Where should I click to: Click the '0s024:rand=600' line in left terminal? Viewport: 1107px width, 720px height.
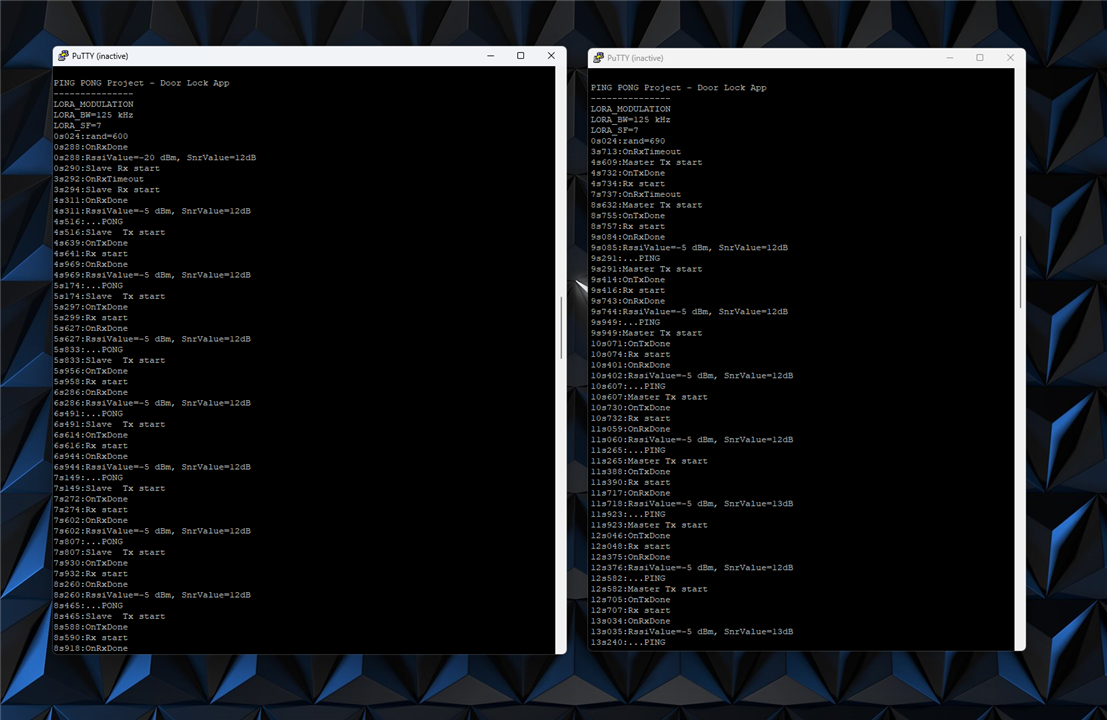click(91, 136)
